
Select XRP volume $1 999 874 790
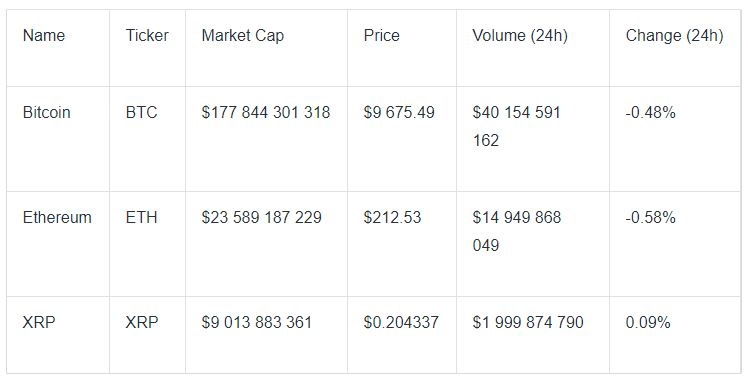[x=528, y=323]
